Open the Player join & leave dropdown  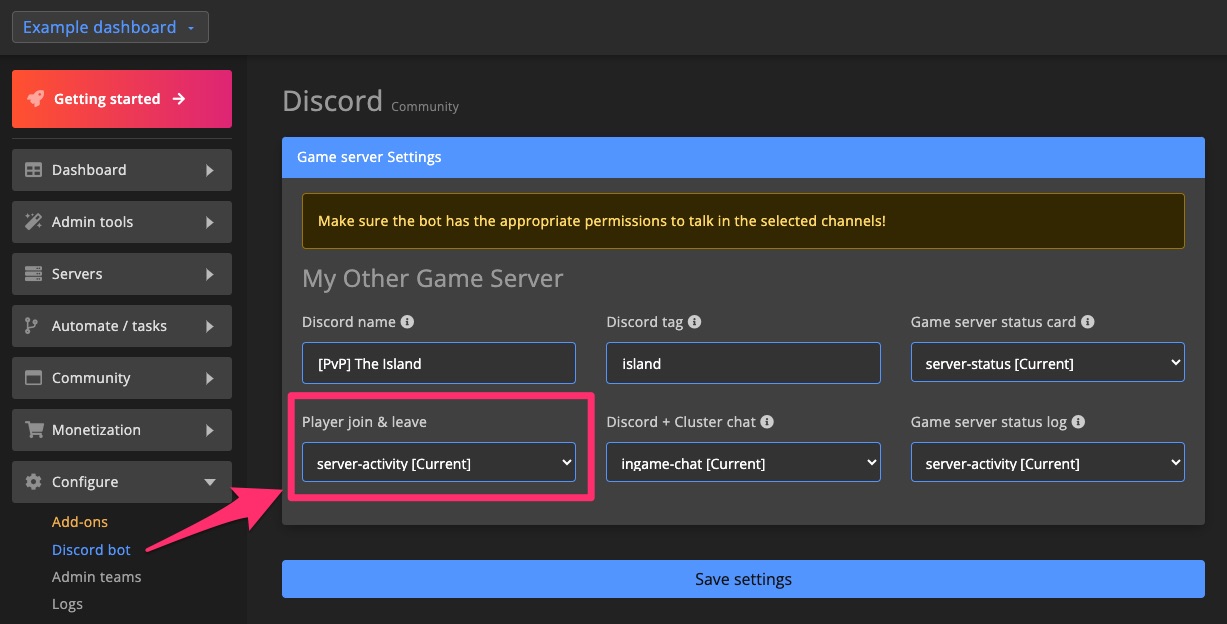(438, 462)
